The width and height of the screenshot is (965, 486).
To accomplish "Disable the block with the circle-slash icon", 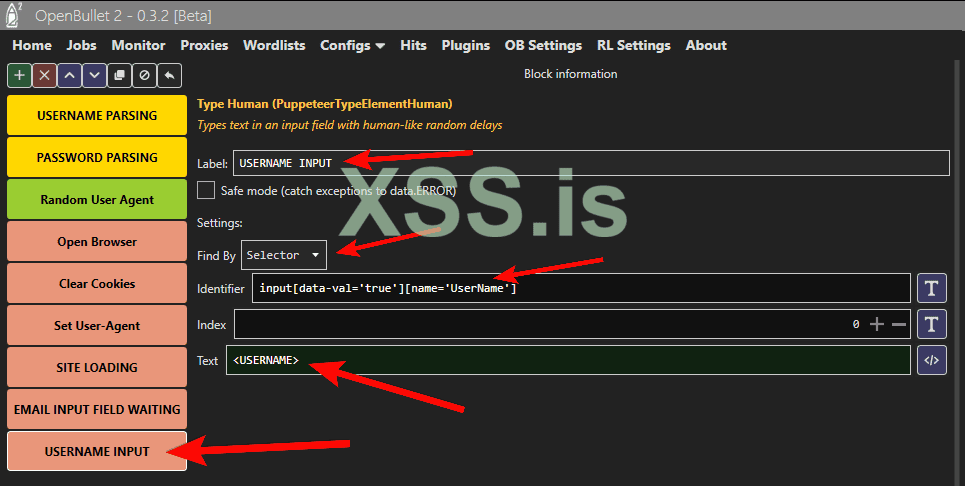I will coord(145,76).
